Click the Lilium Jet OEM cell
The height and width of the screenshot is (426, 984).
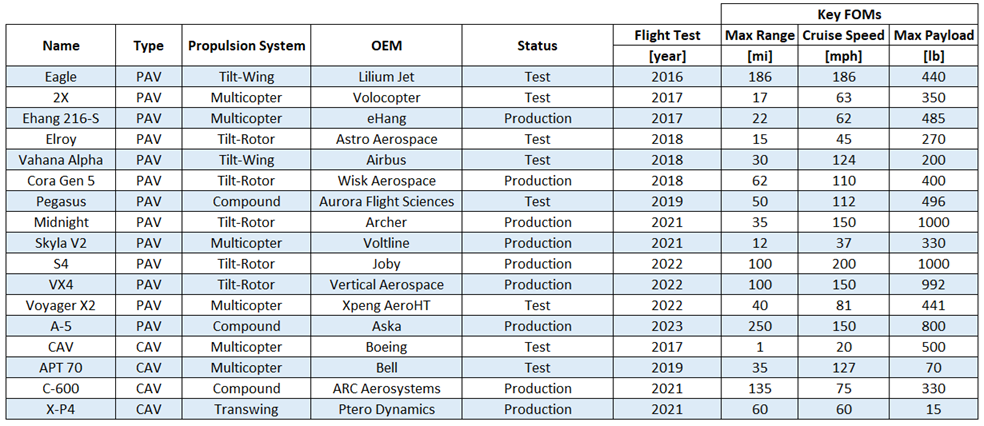[x=385, y=77]
